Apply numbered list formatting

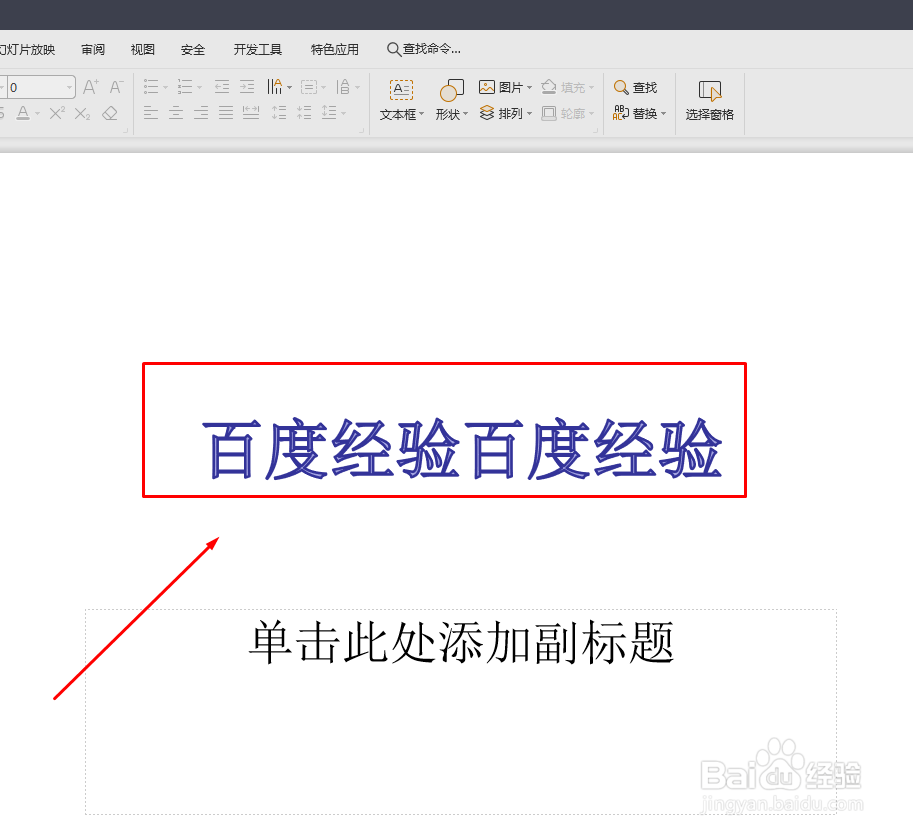tap(185, 87)
